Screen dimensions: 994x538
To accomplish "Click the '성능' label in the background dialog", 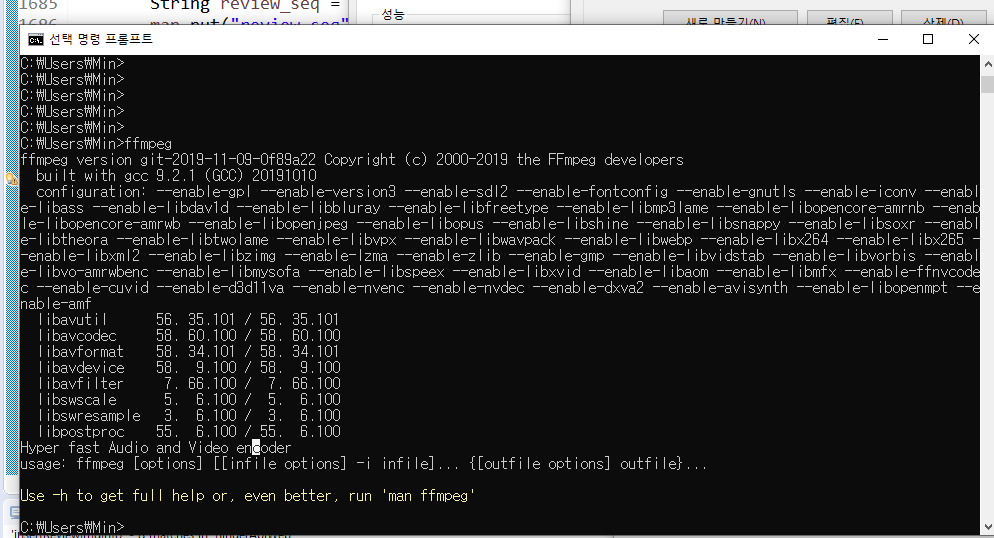I will 392,14.
